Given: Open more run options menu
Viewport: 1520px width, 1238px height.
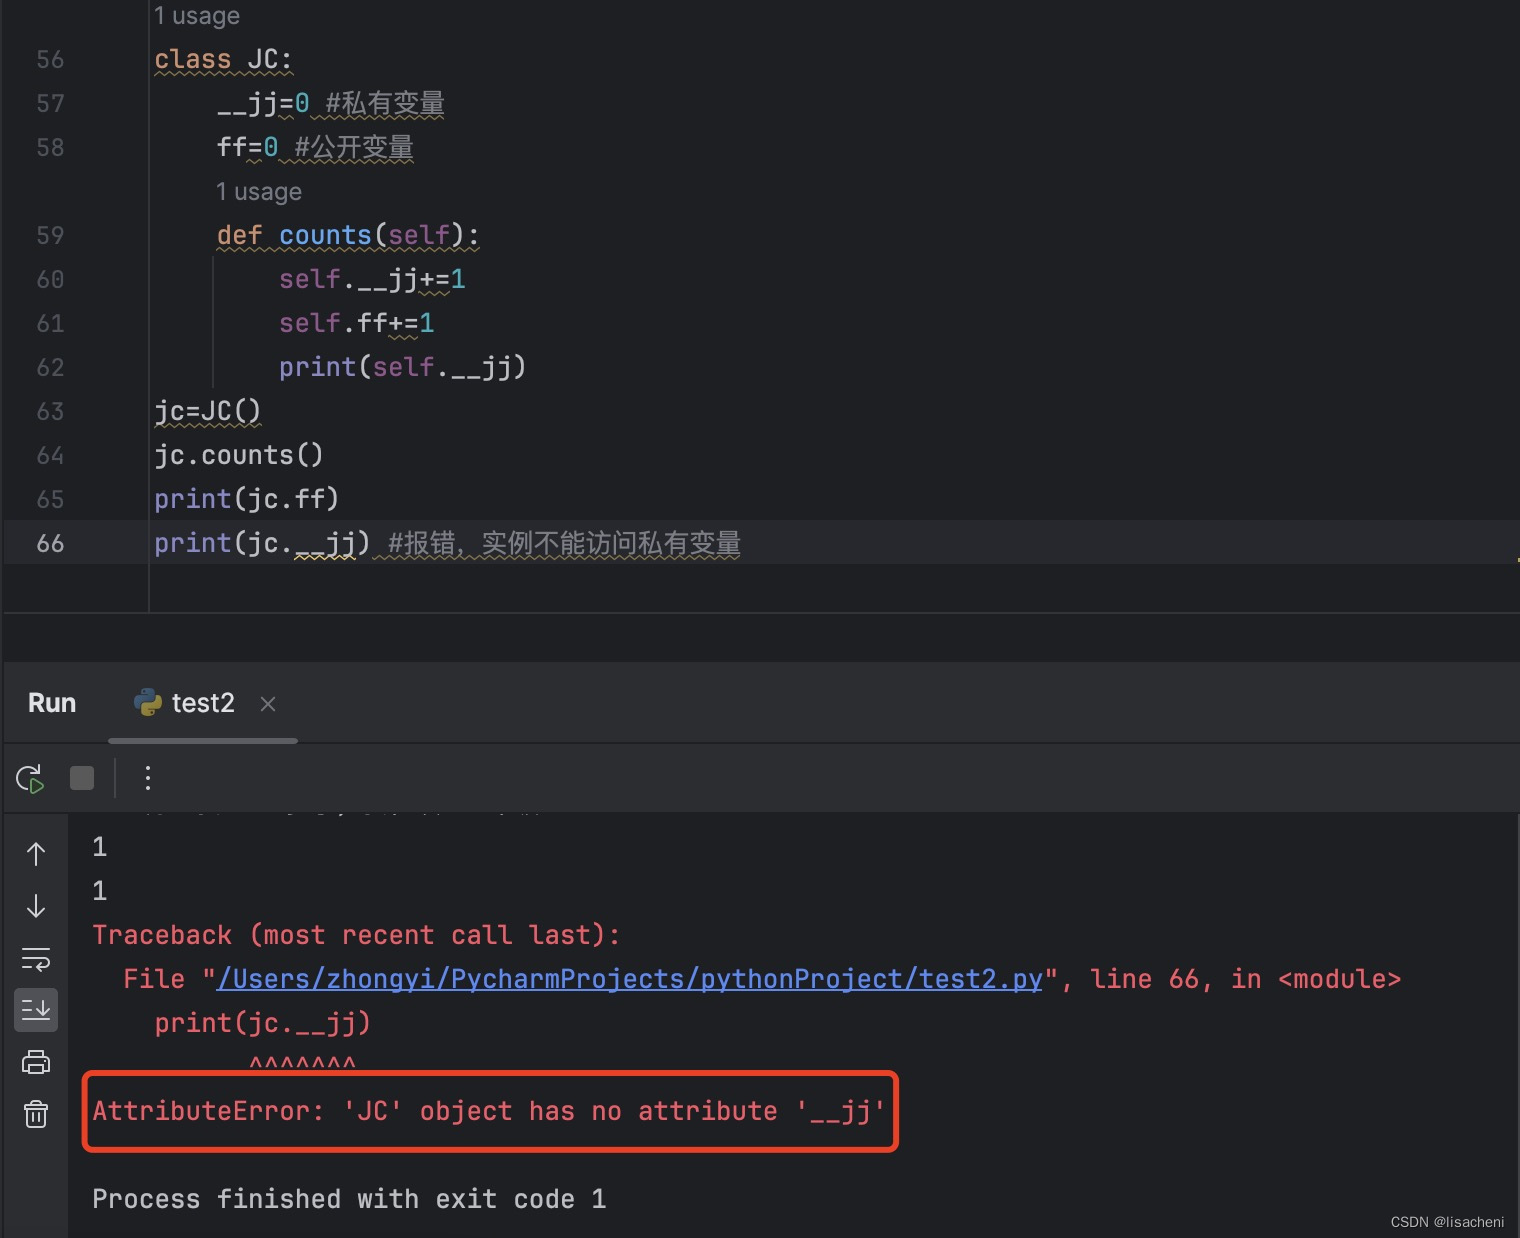Looking at the screenshot, I should (148, 778).
